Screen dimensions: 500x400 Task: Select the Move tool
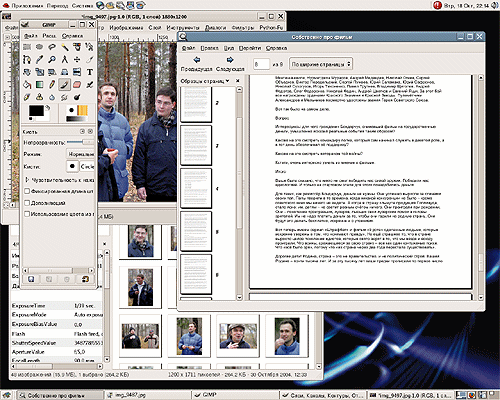[x=77, y=60]
